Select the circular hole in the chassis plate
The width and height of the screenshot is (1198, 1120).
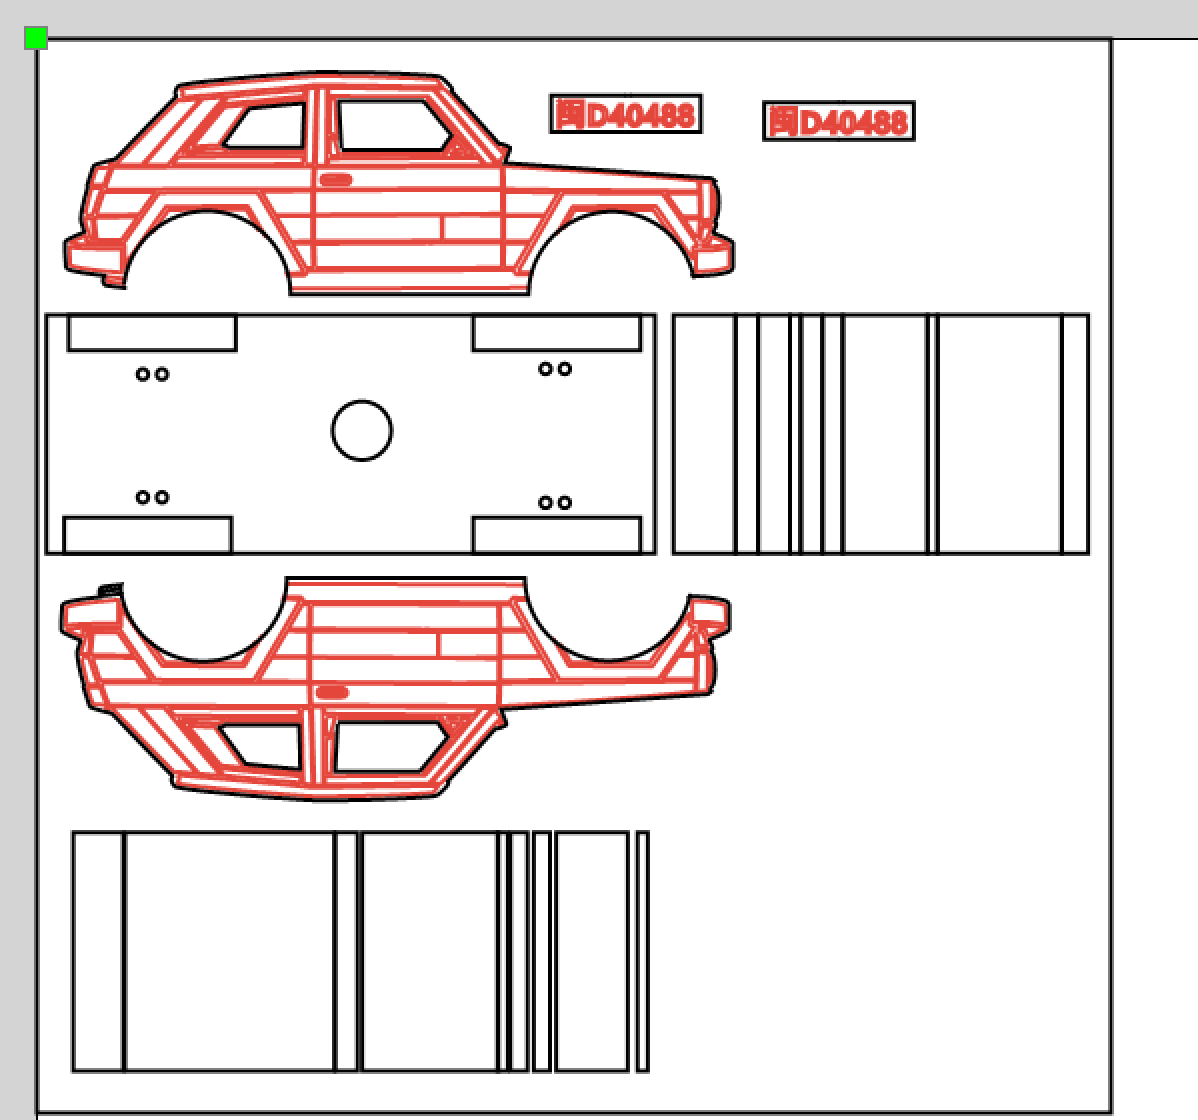click(361, 430)
